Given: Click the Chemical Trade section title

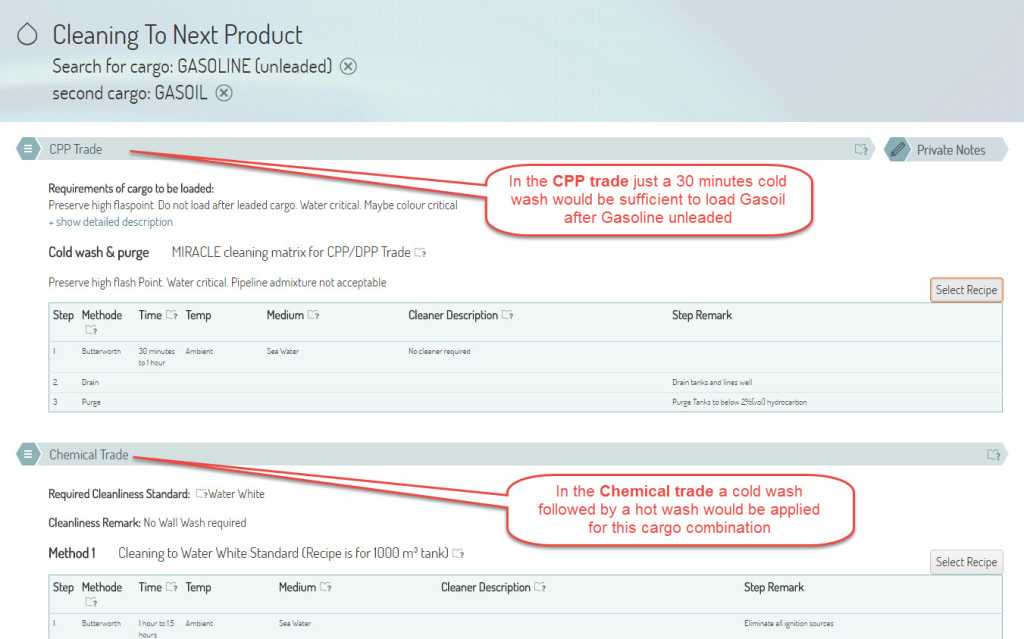Looking at the screenshot, I should [x=89, y=454].
